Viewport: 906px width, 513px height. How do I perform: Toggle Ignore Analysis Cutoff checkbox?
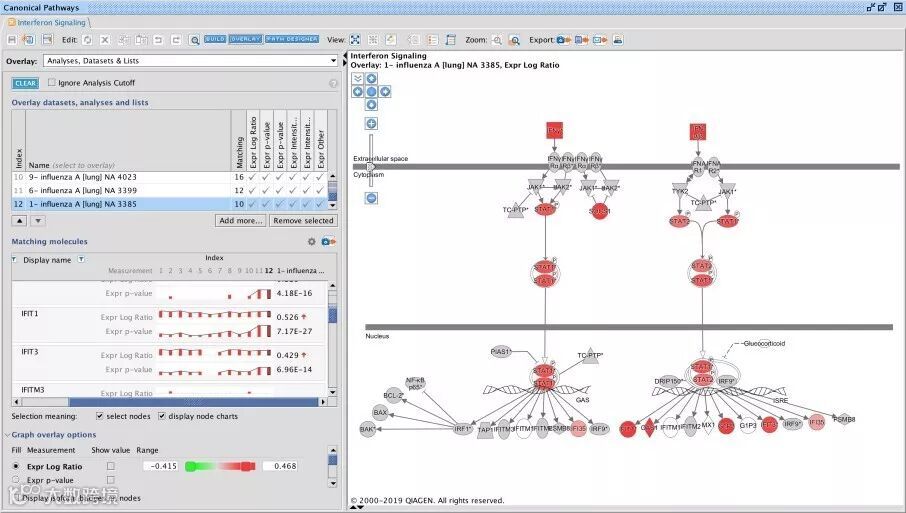point(51,83)
